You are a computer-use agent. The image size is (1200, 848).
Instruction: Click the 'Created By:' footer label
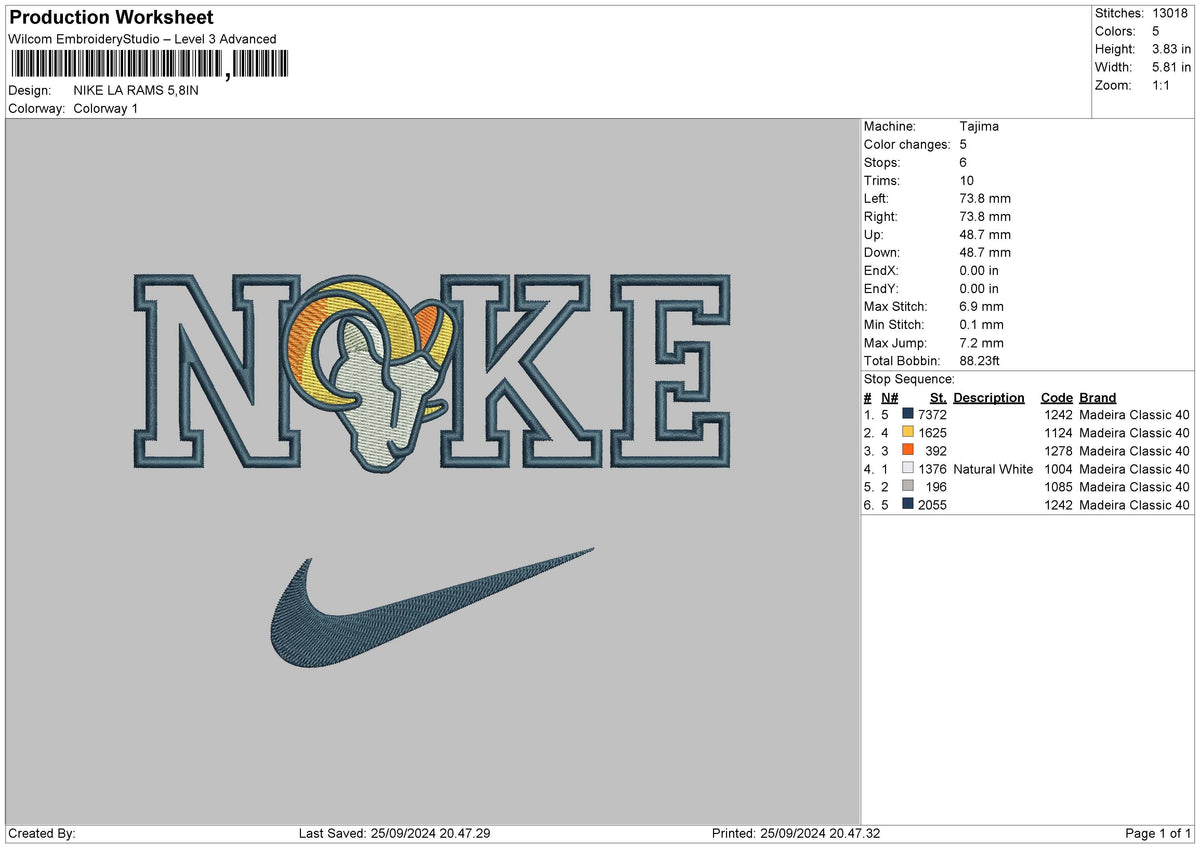coord(41,834)
